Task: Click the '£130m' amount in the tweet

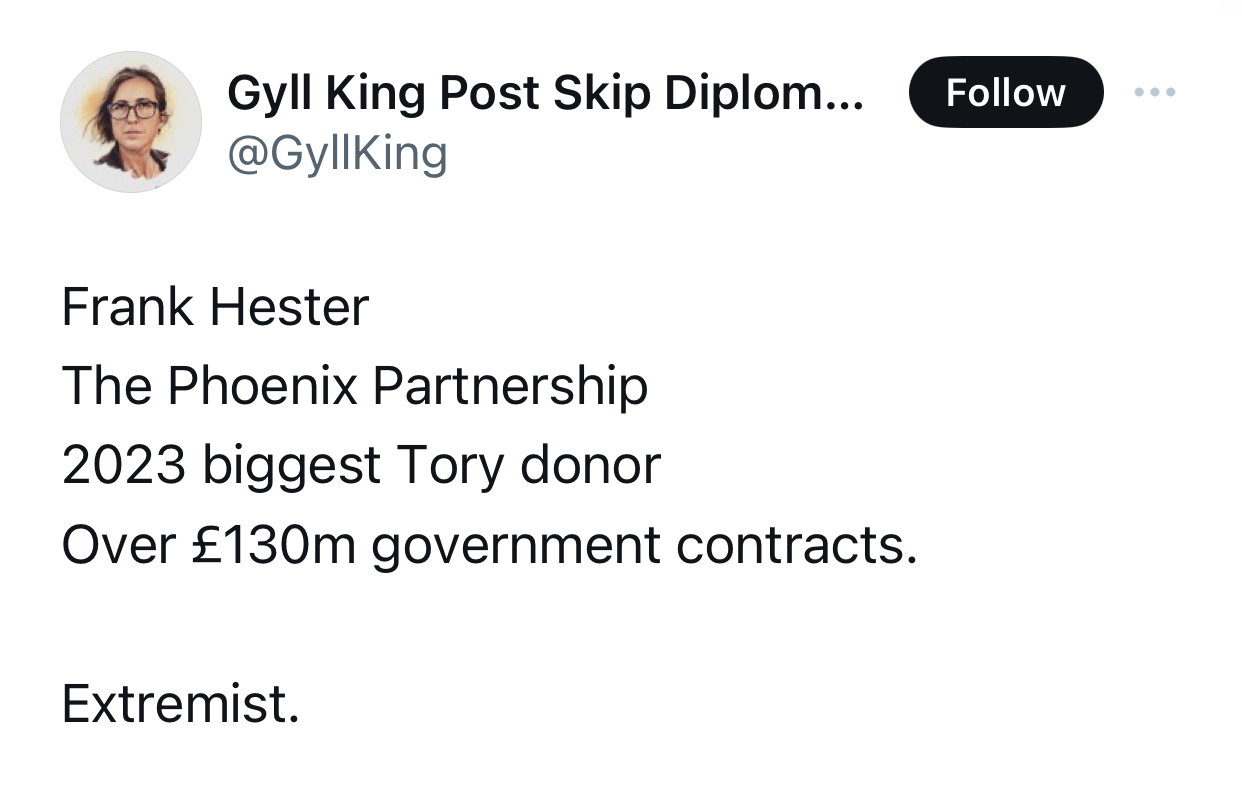Action: pos(274,545)
